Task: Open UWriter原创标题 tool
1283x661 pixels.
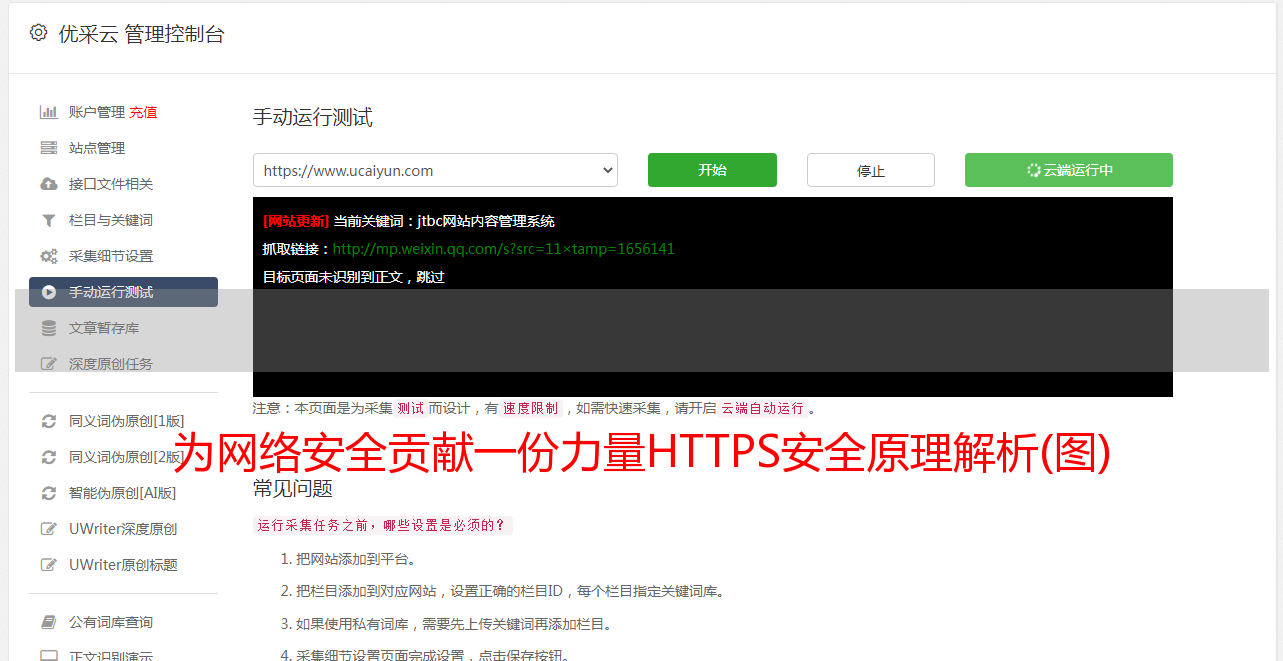Action: [123, 565]
